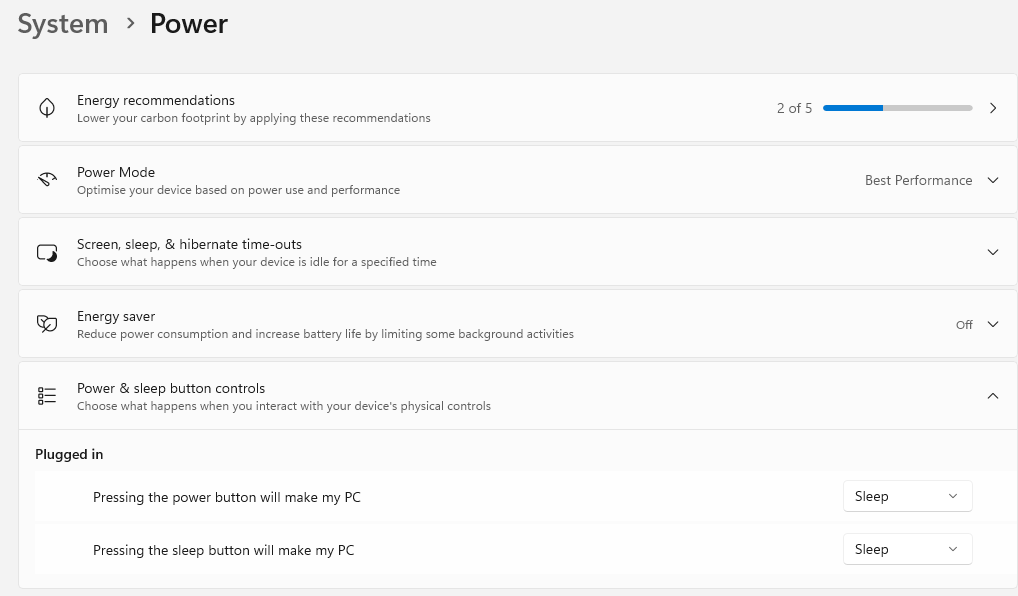Click the "Pressing the sleep button" row label
1018x596 pixels.
[223, 550]
